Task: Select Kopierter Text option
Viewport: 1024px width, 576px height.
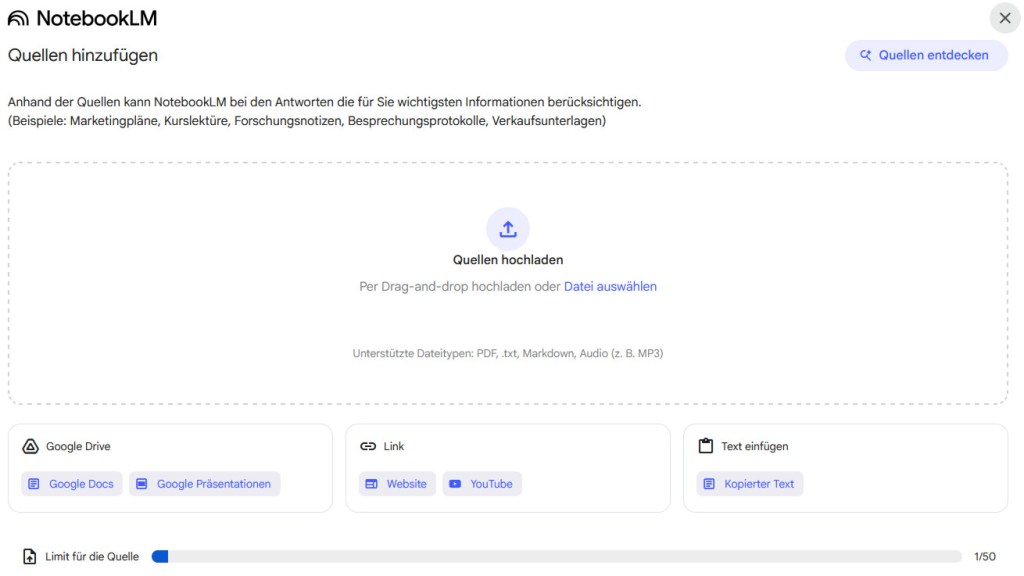Action: pyautogui.click(x=750, y=484)
